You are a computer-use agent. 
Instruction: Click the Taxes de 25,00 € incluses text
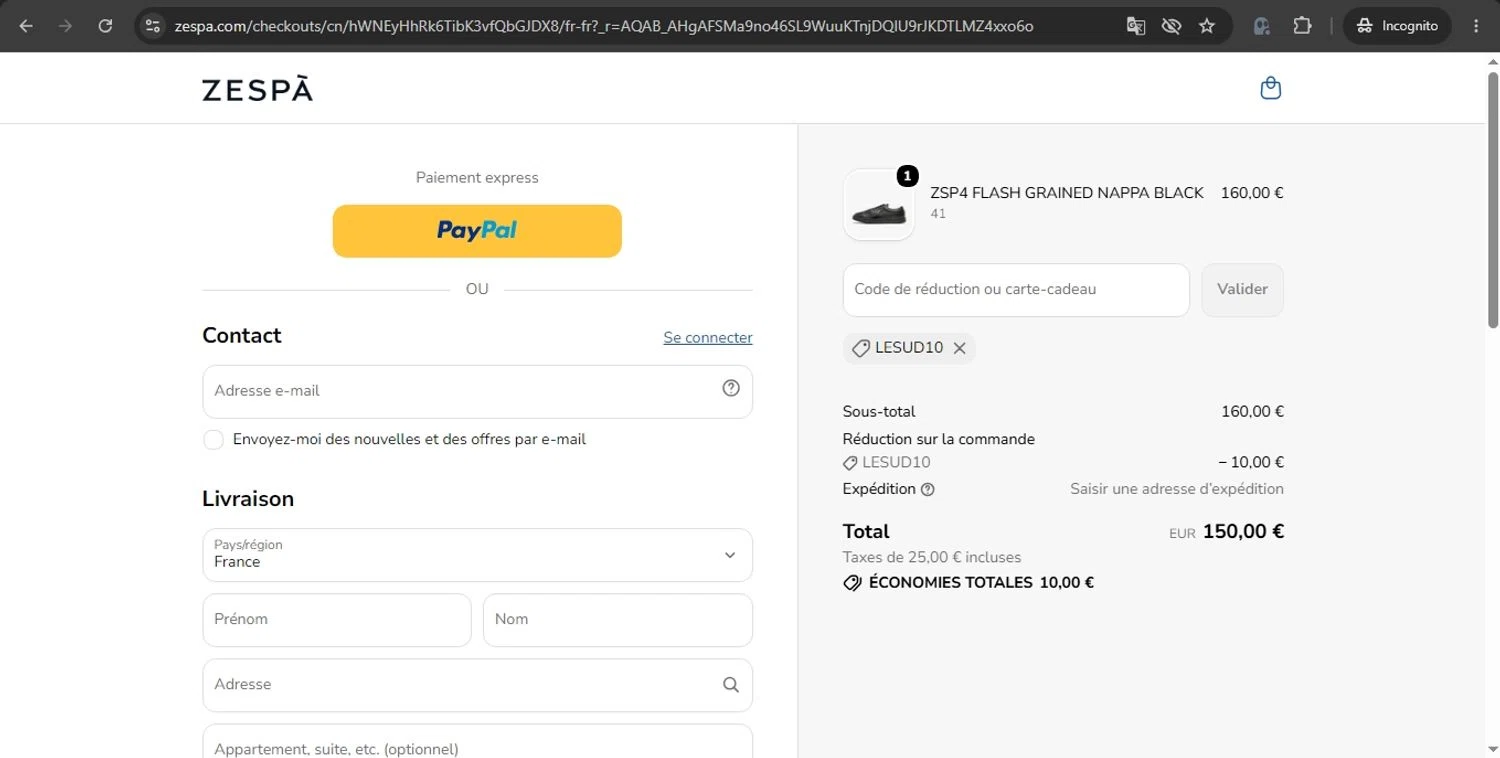932,558
